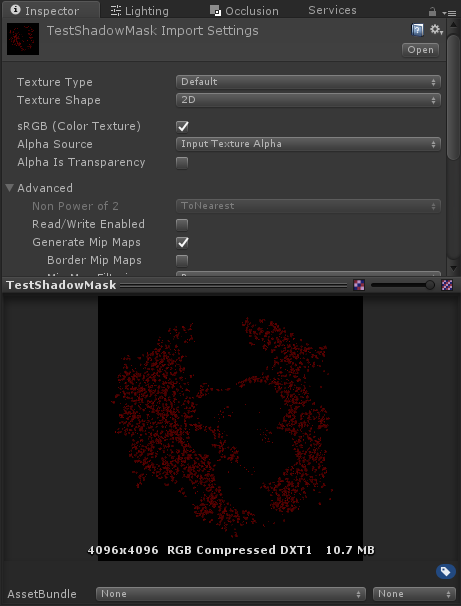
Task: Enable the Read/Write Enabled checkbox
Action: tap(182, 225)
